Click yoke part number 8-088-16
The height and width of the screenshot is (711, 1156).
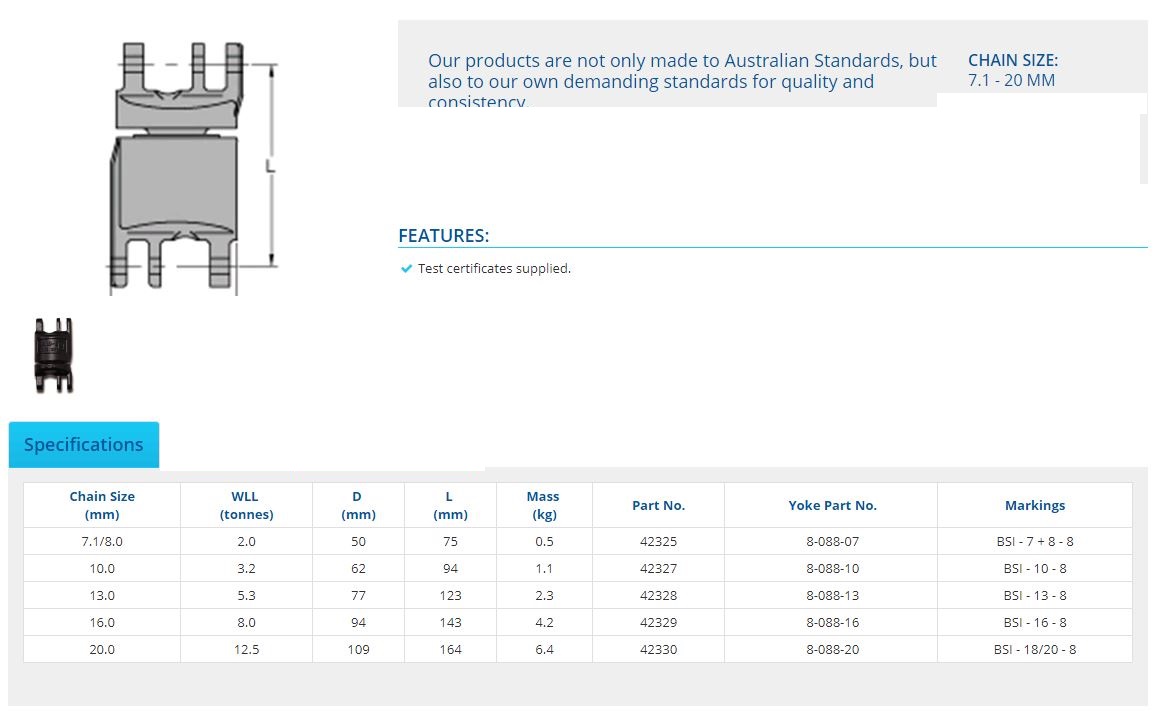point(832,622)
